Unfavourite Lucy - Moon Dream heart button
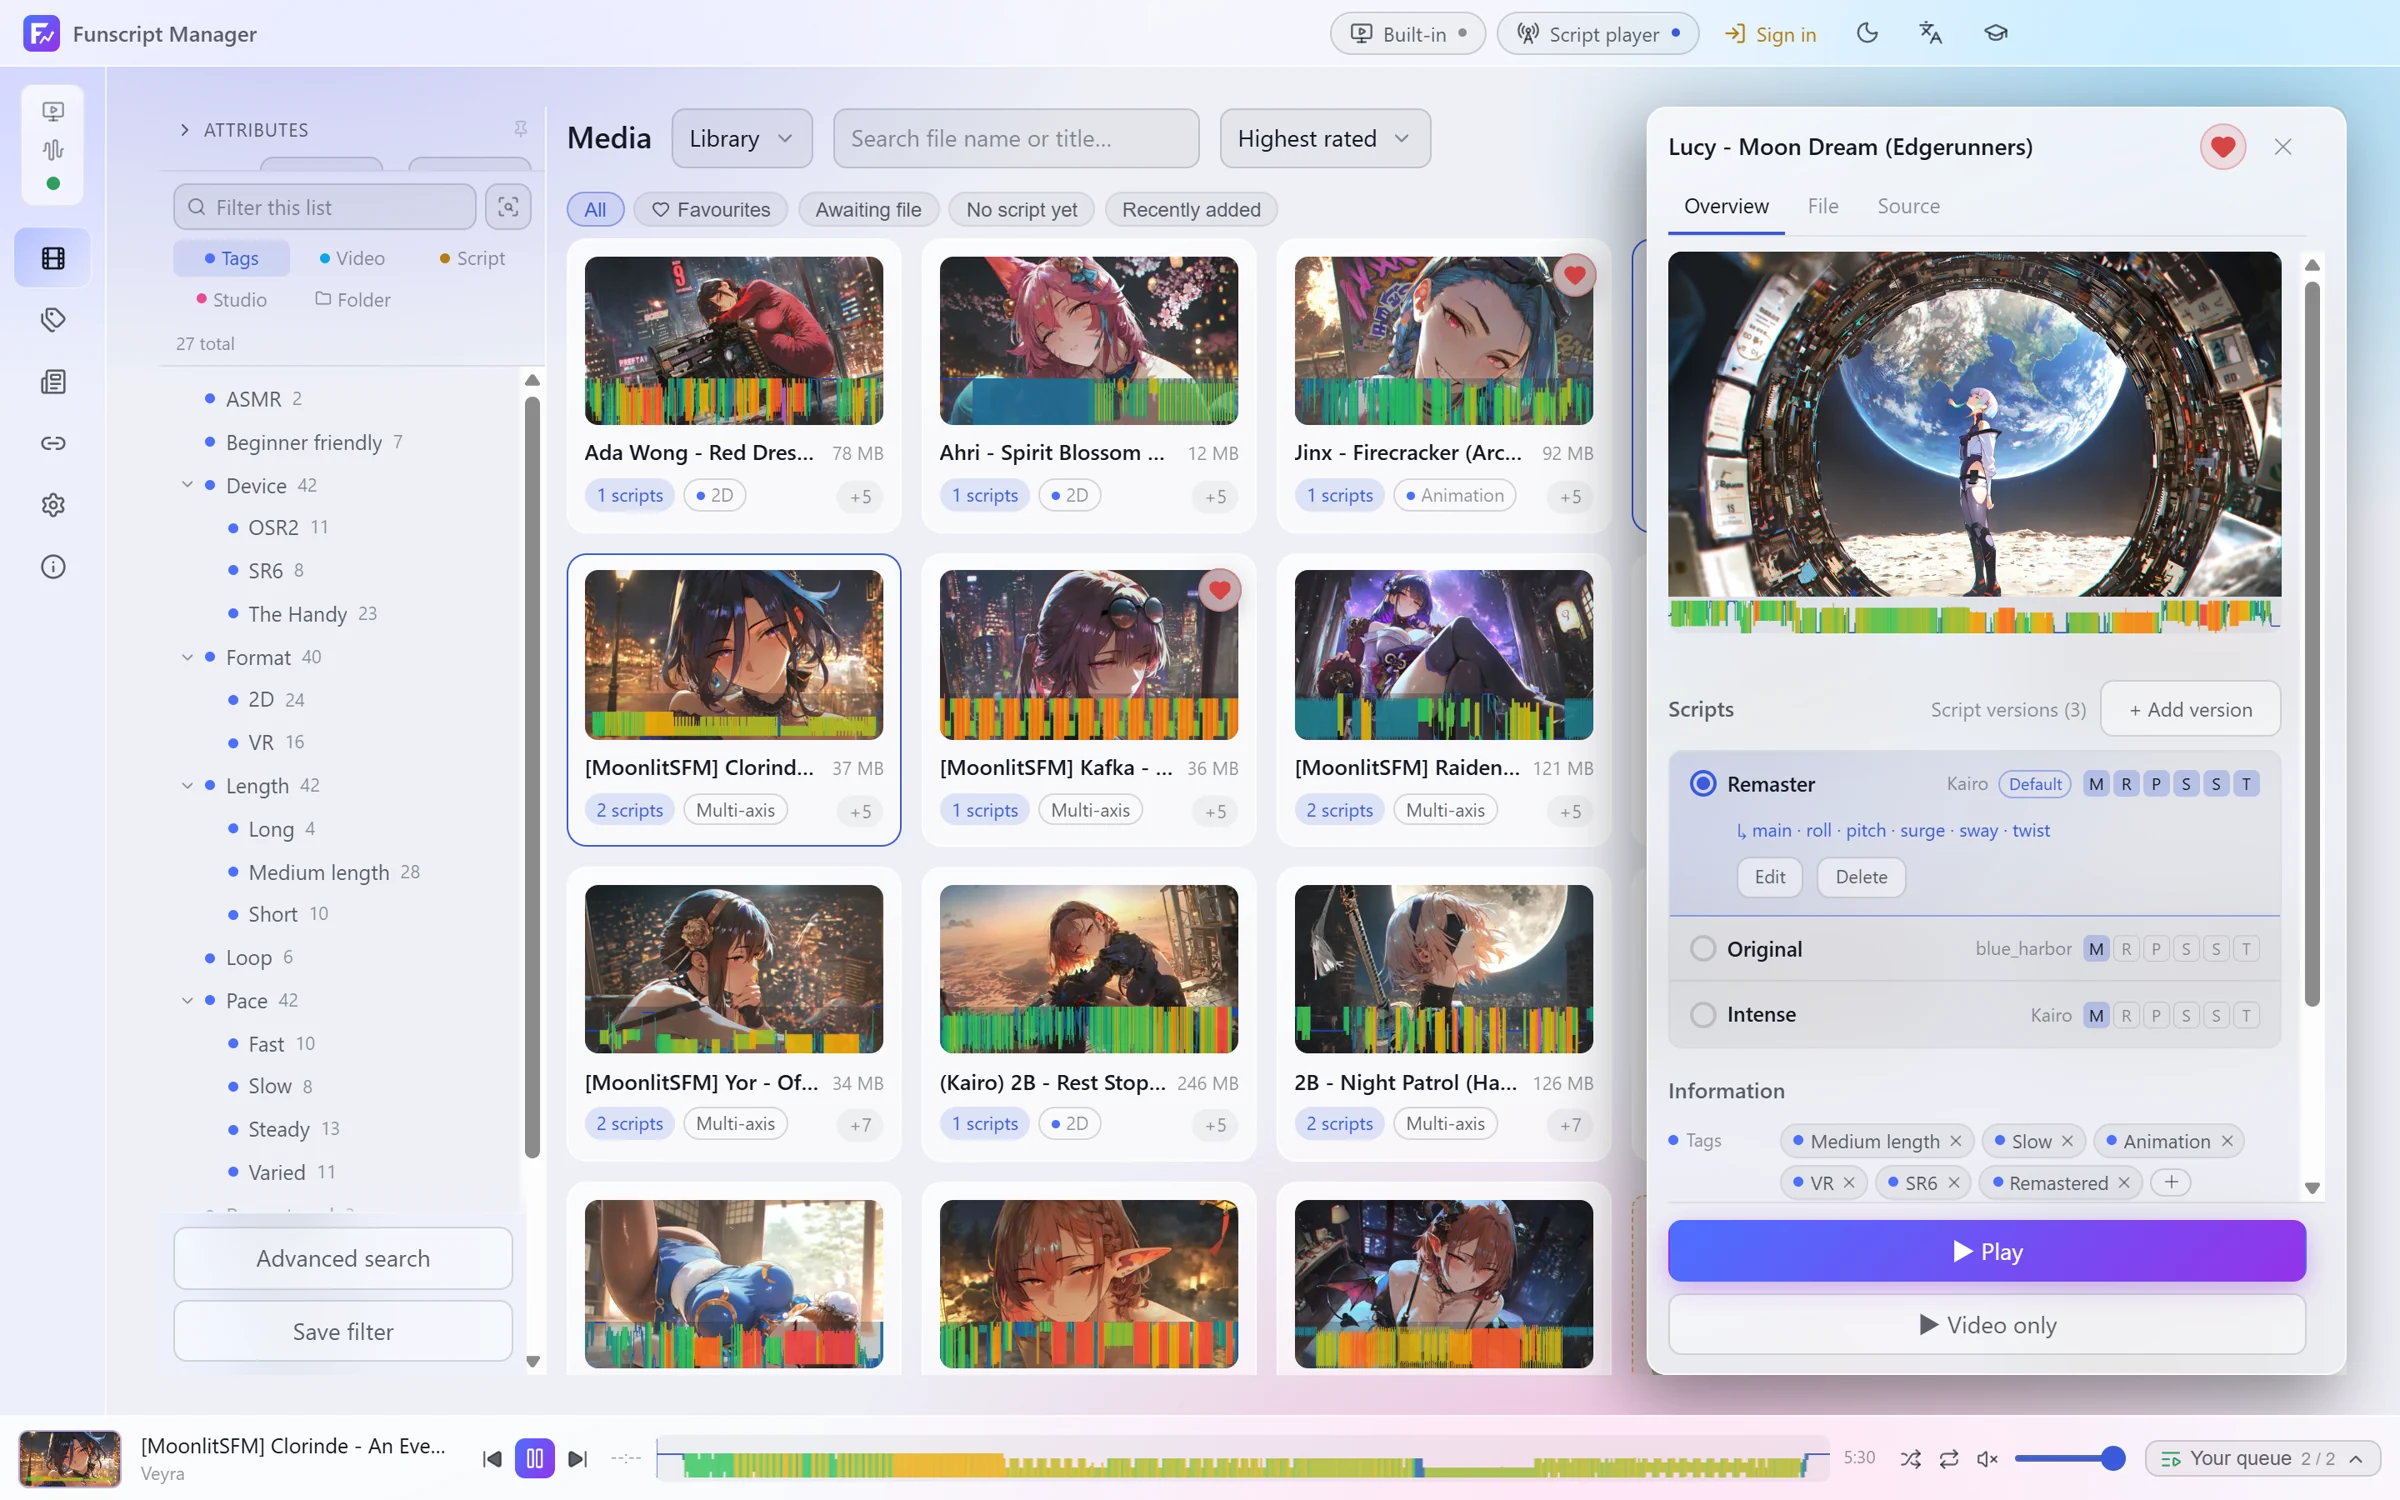 pos(2223,147)
